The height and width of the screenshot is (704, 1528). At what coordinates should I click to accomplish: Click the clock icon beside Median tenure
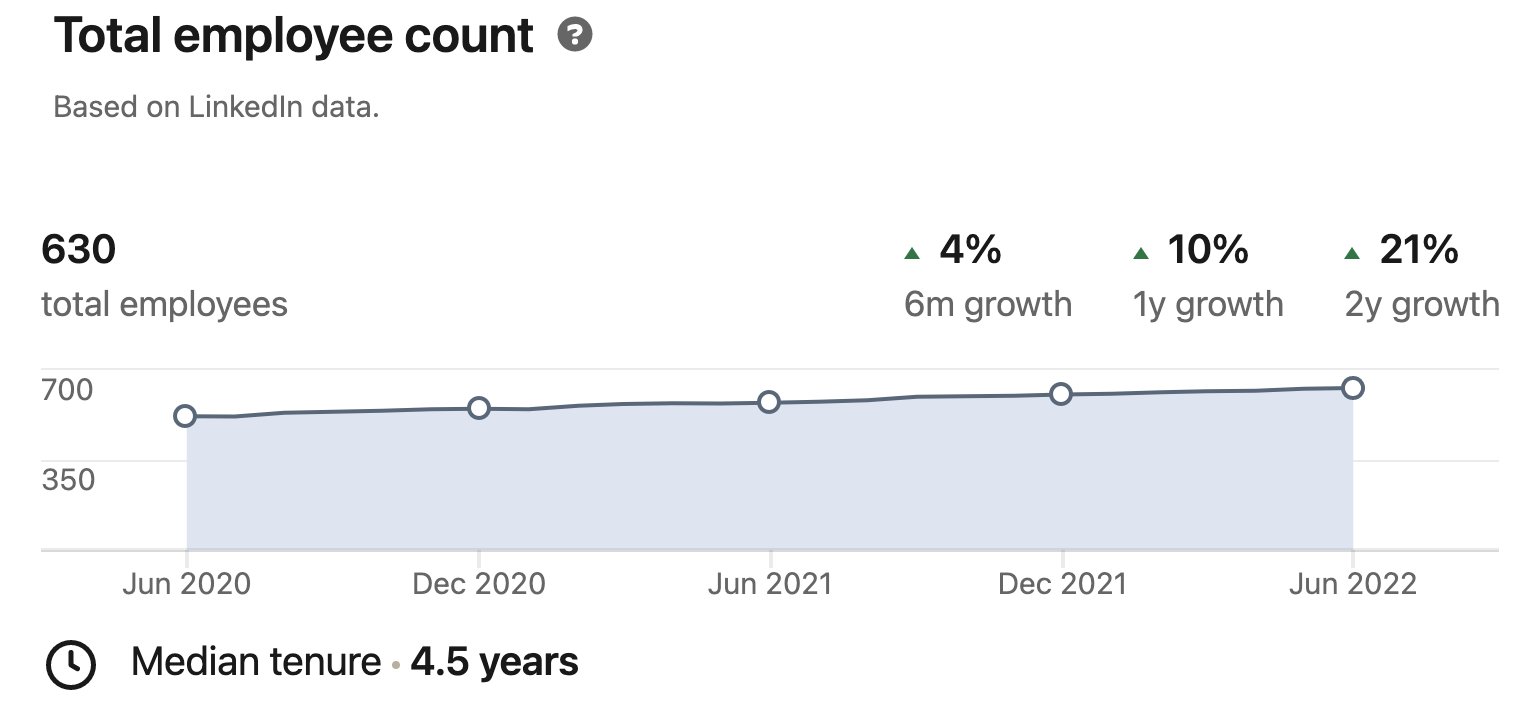click(x=71, y=664)
